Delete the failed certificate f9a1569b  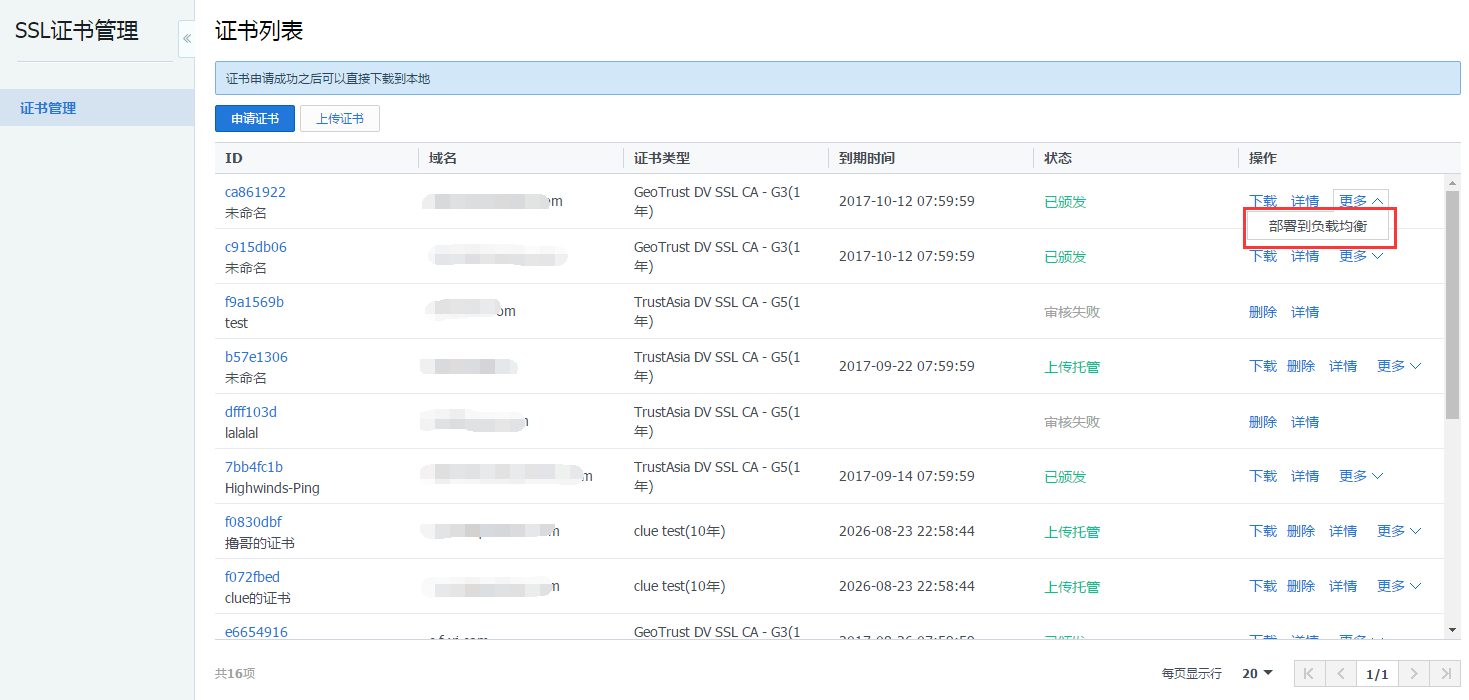(x=1263, y=312)
